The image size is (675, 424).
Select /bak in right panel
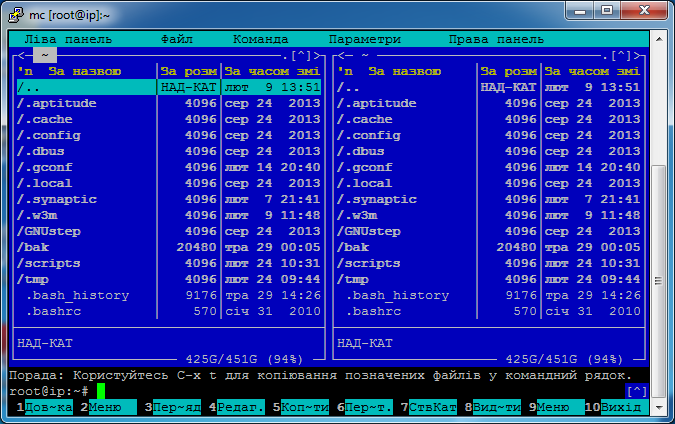(489, 247)
